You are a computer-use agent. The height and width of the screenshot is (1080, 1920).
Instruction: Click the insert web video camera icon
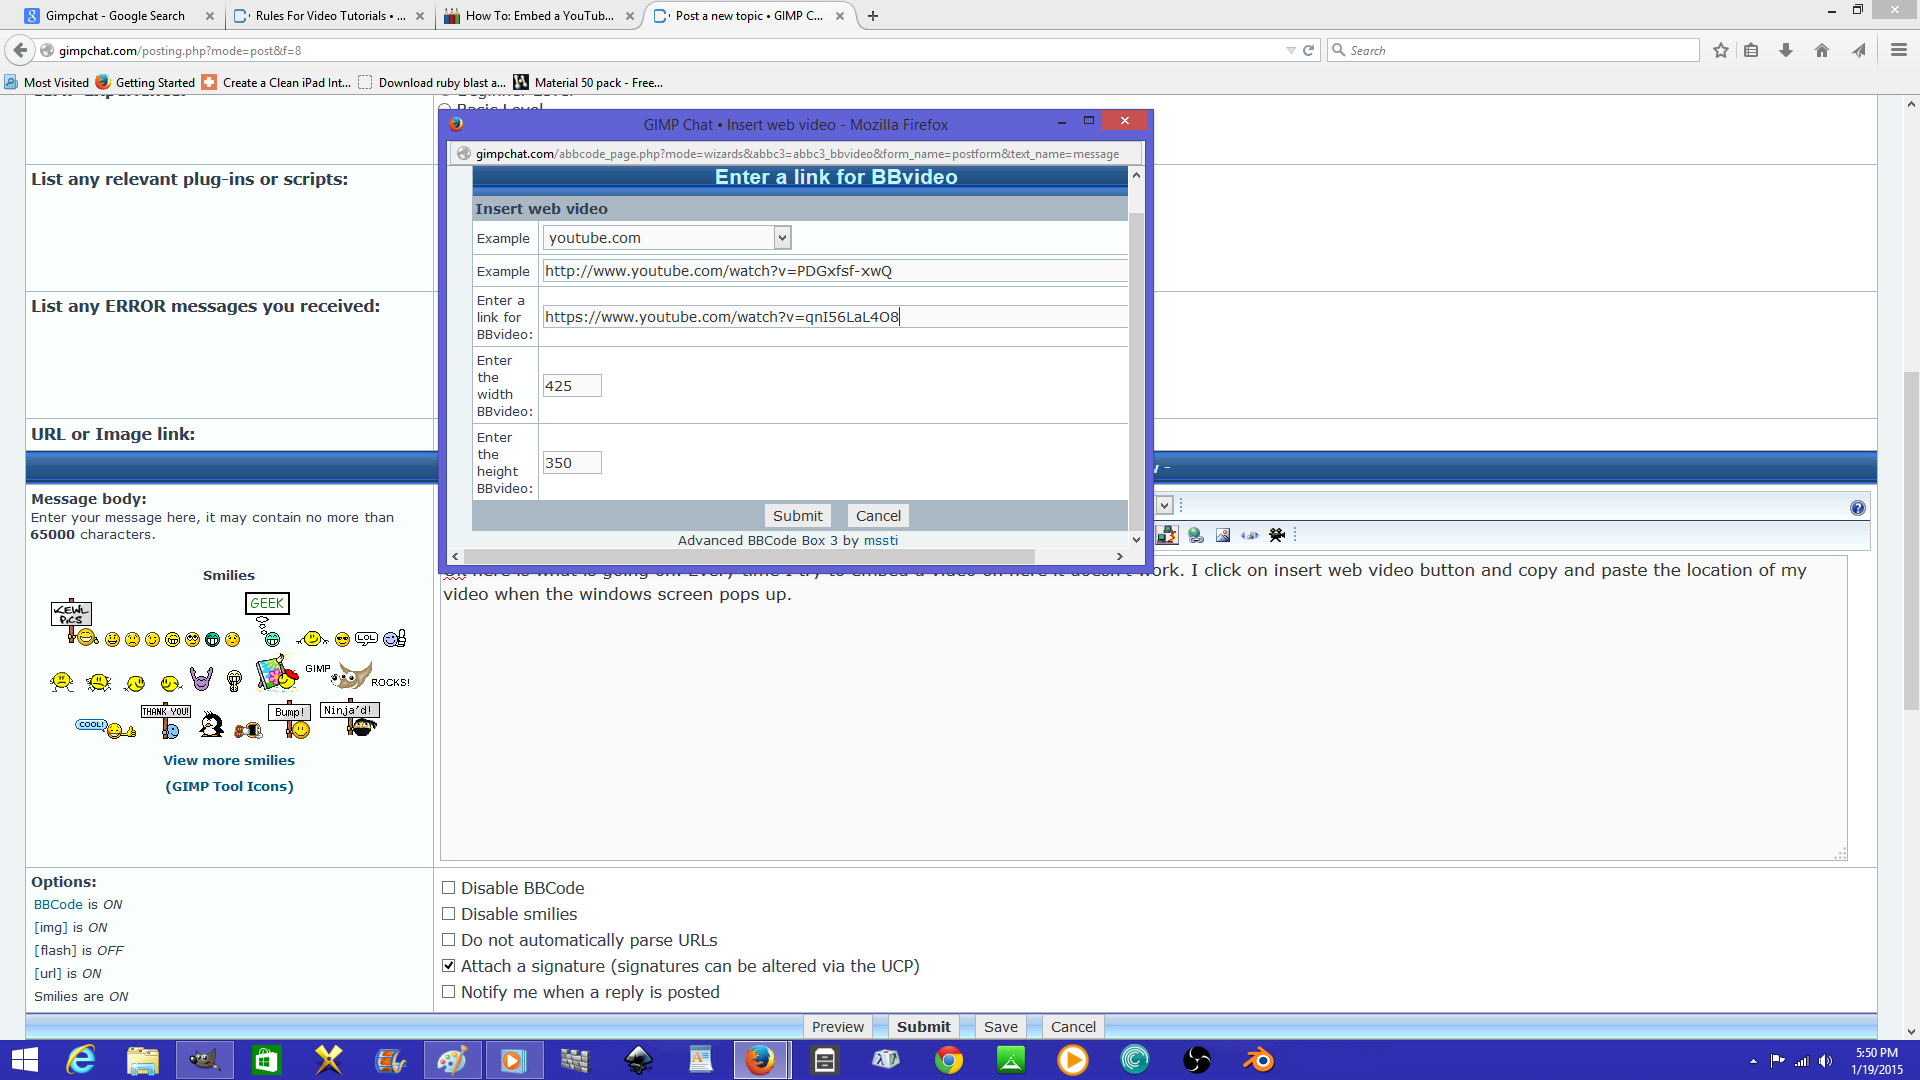point(1277,535)
